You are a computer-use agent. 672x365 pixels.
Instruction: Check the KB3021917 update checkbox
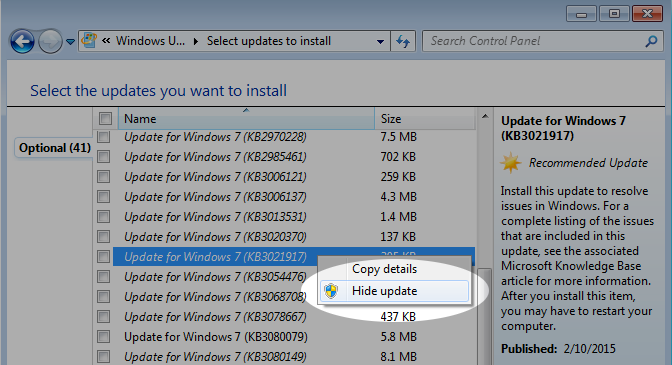[x=103, y=257]
